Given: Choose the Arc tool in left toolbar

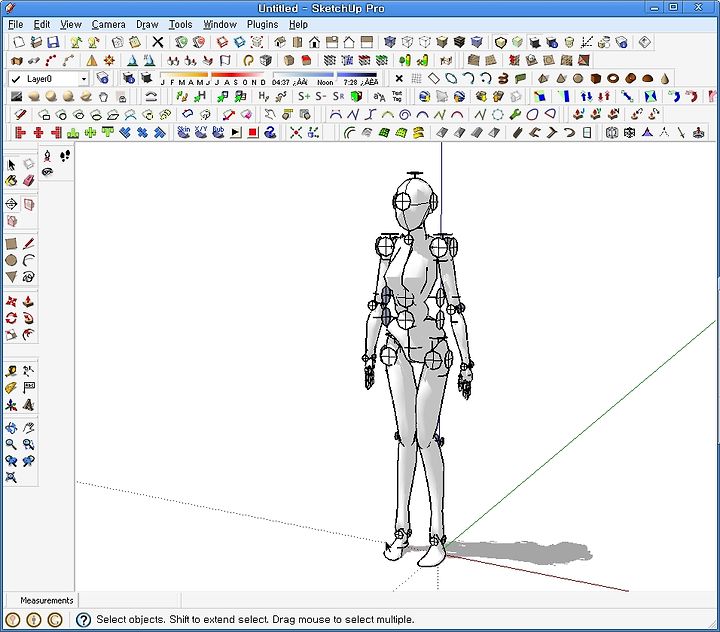Looking at the screenshot, I should pos(28,260).
